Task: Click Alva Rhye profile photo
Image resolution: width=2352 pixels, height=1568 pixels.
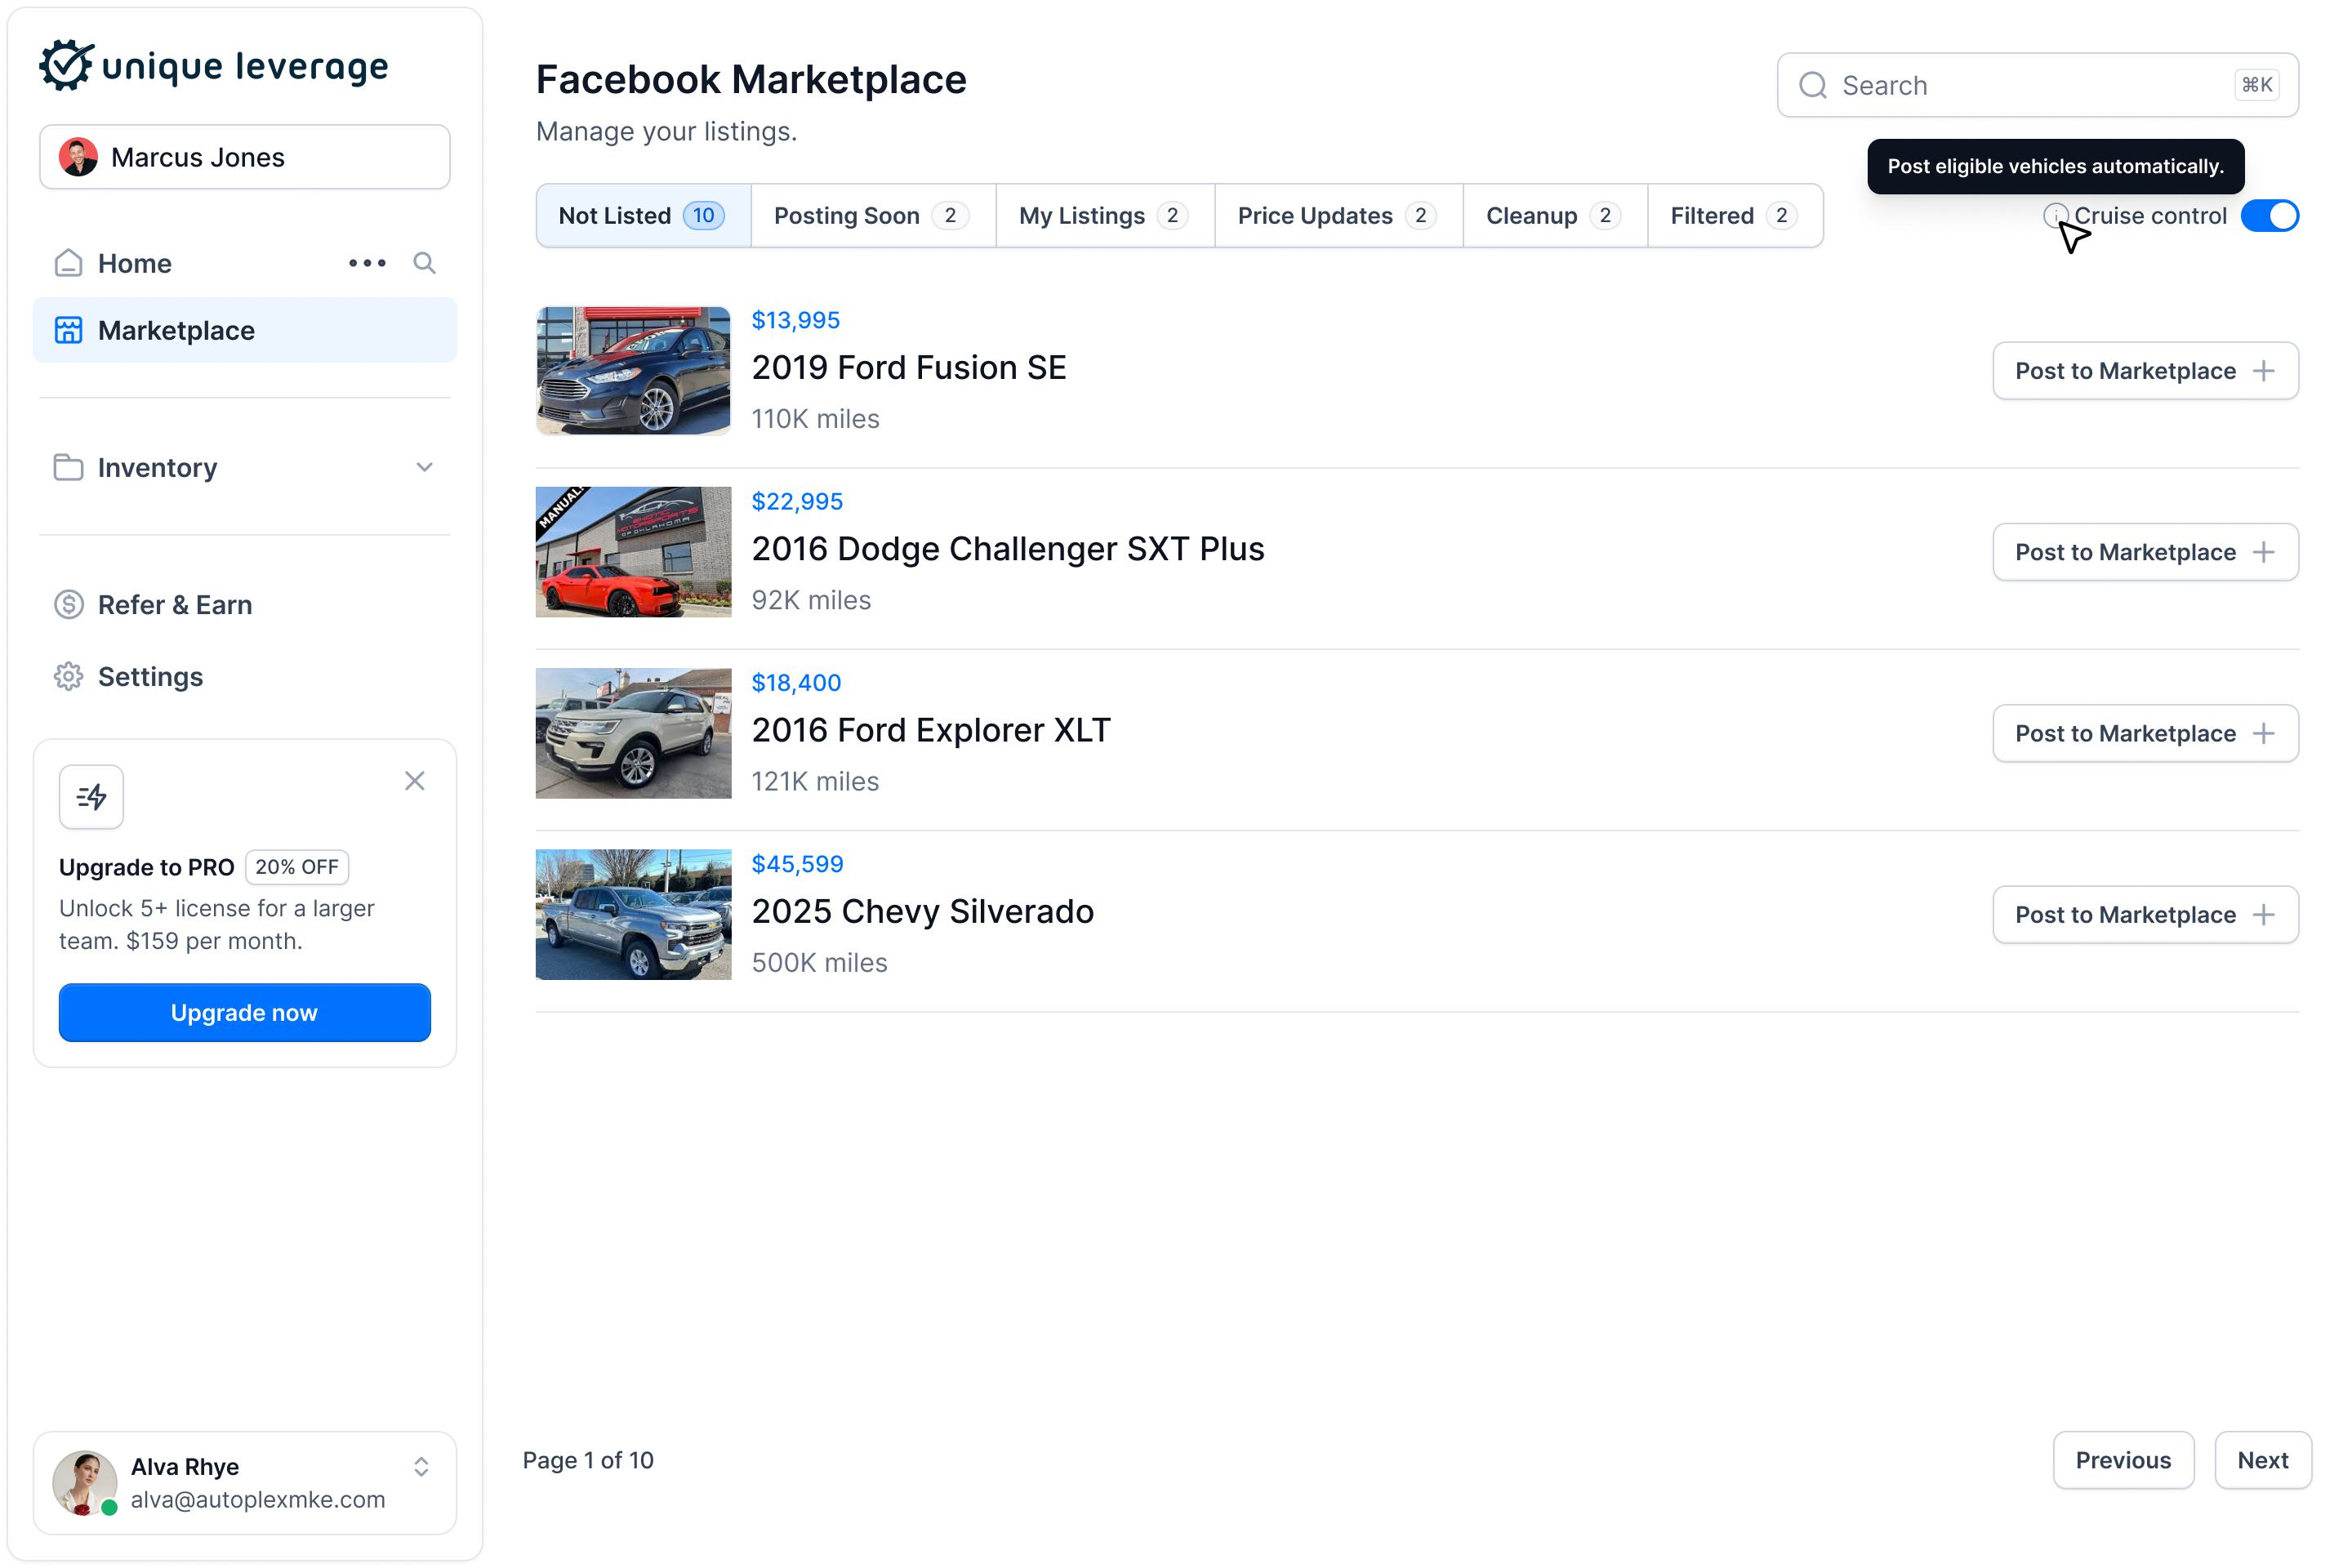Action: click(85, 1483)
